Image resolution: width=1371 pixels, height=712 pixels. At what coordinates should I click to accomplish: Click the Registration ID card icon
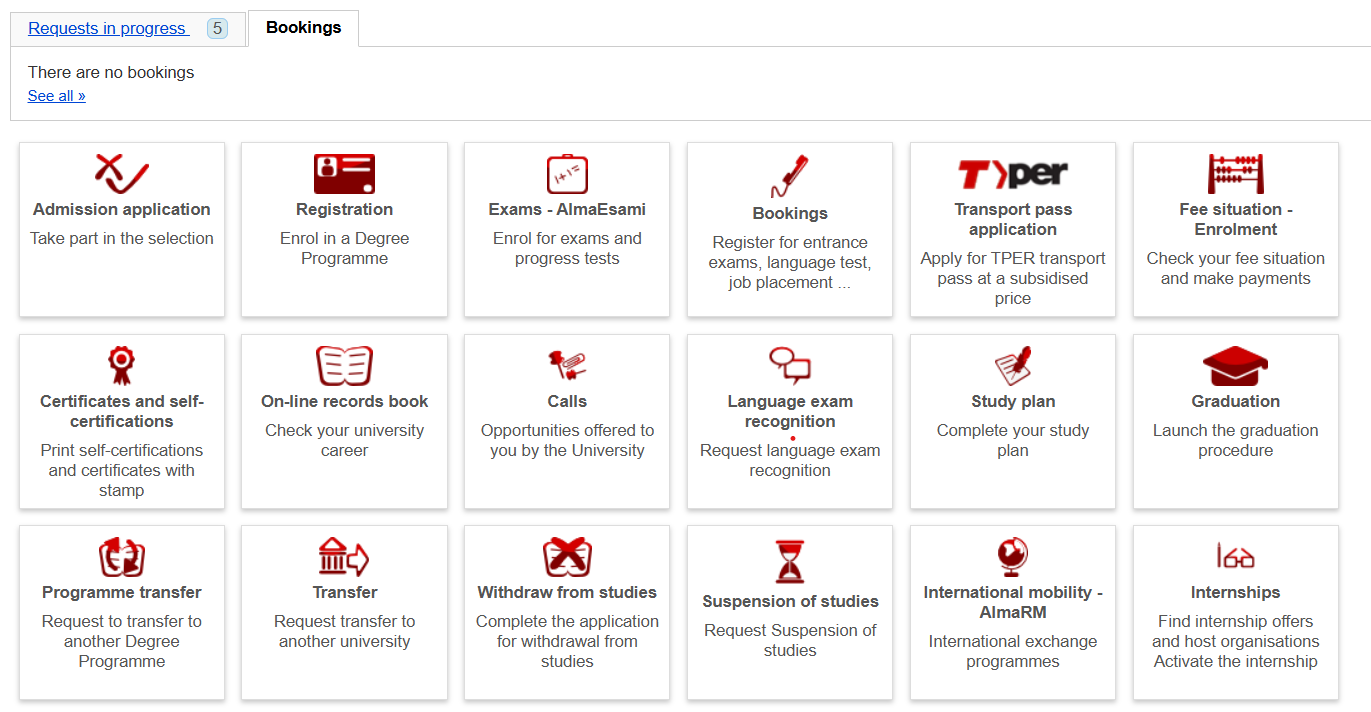(x=344, y=174)
